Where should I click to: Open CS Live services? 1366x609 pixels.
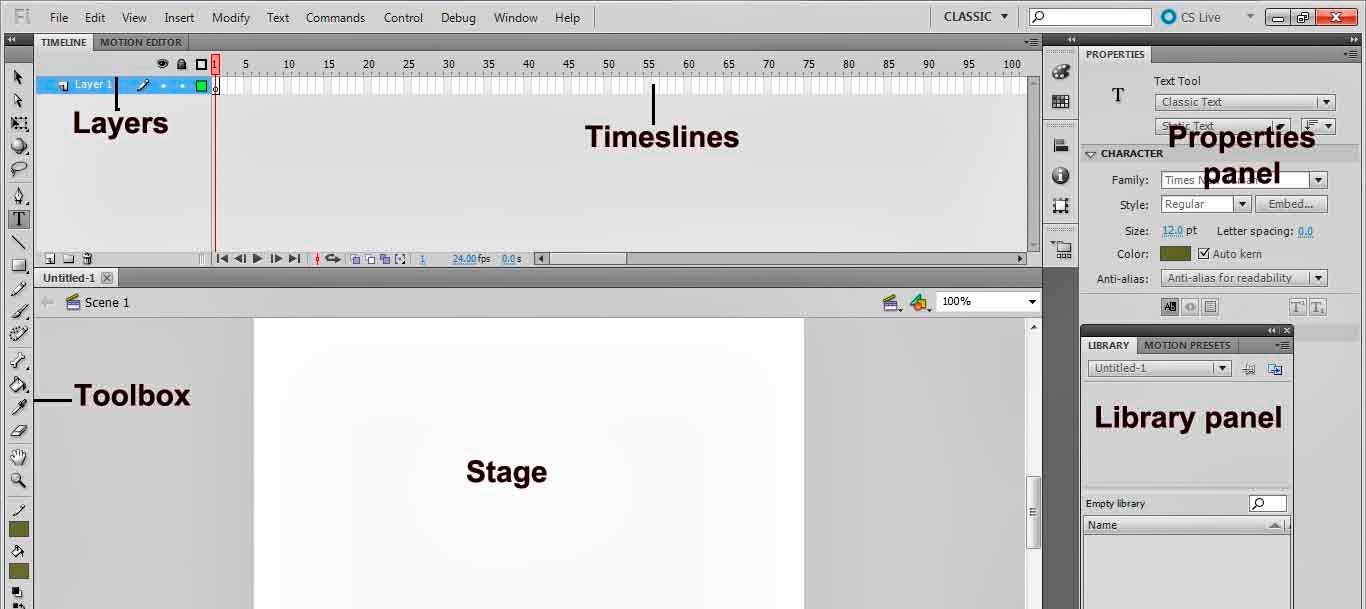1192,17
